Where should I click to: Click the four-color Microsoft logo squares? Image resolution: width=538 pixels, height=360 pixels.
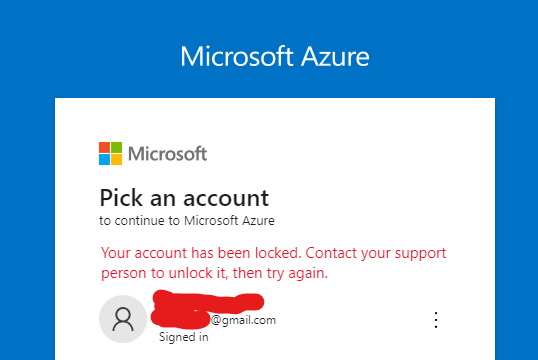click(x=110, y=153)
